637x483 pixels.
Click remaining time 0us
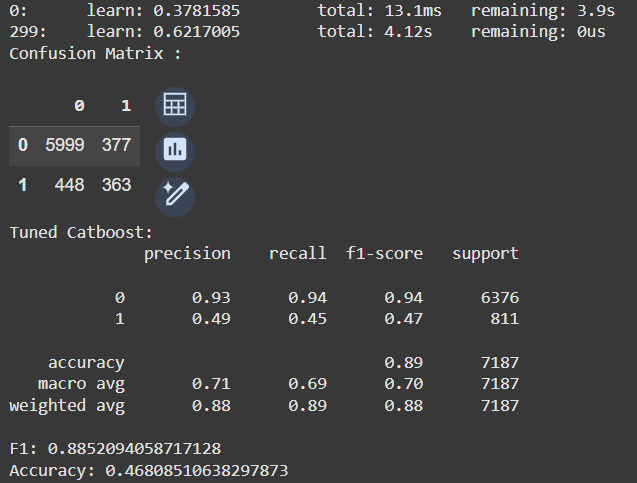(591, 32)
